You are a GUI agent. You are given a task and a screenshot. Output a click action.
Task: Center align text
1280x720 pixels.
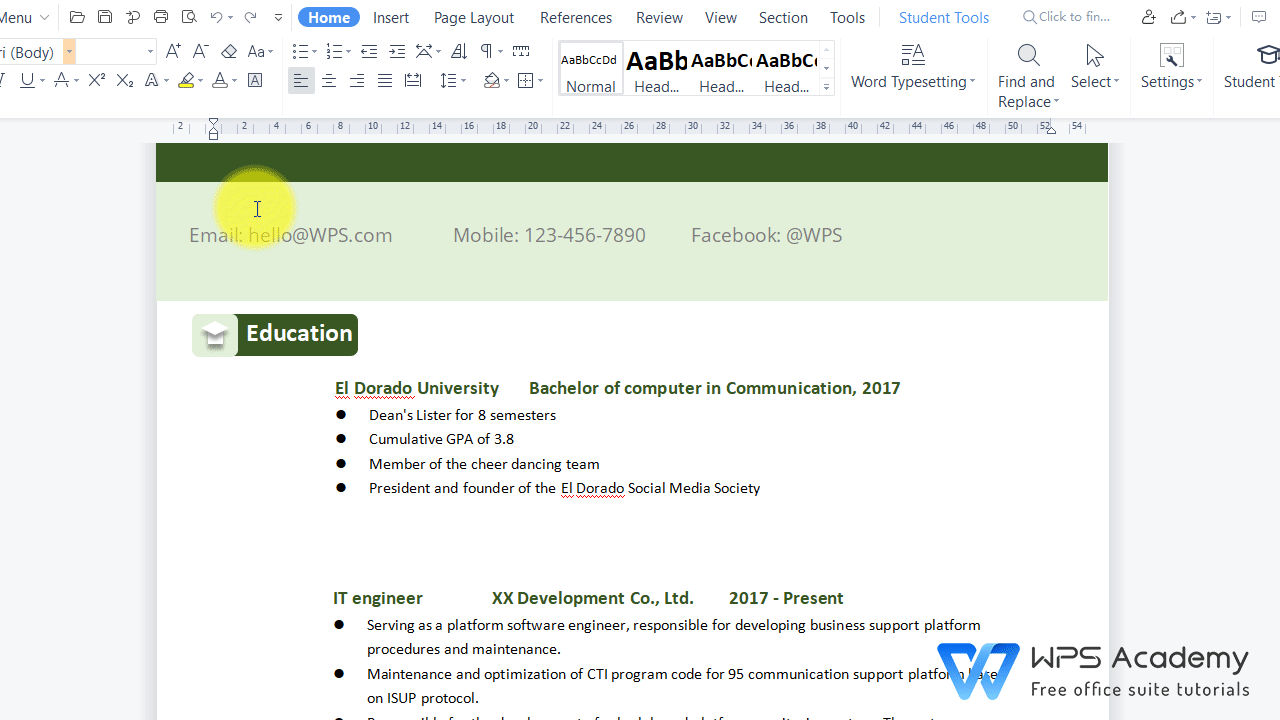329,80
